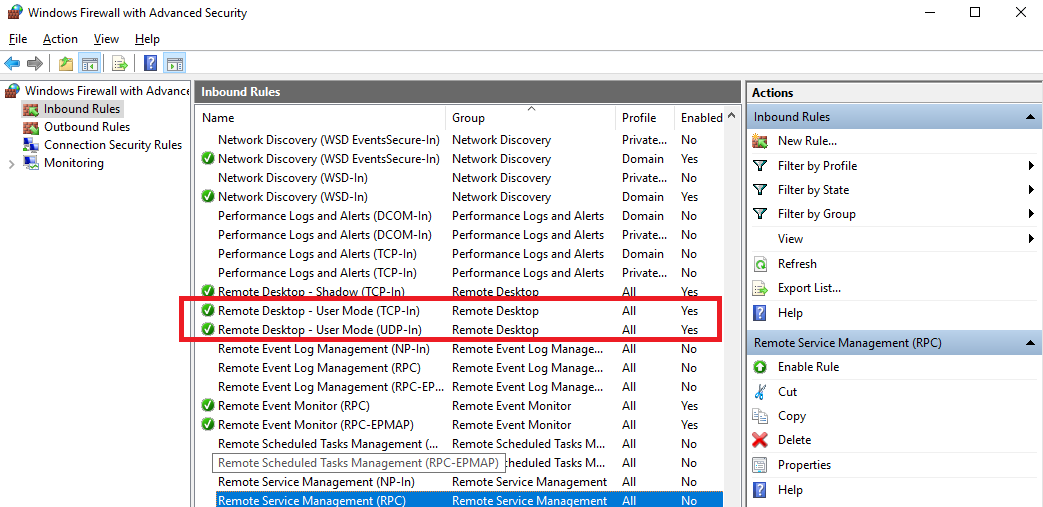Click the blue Help toolbar icon

click(x=151, y=64)
